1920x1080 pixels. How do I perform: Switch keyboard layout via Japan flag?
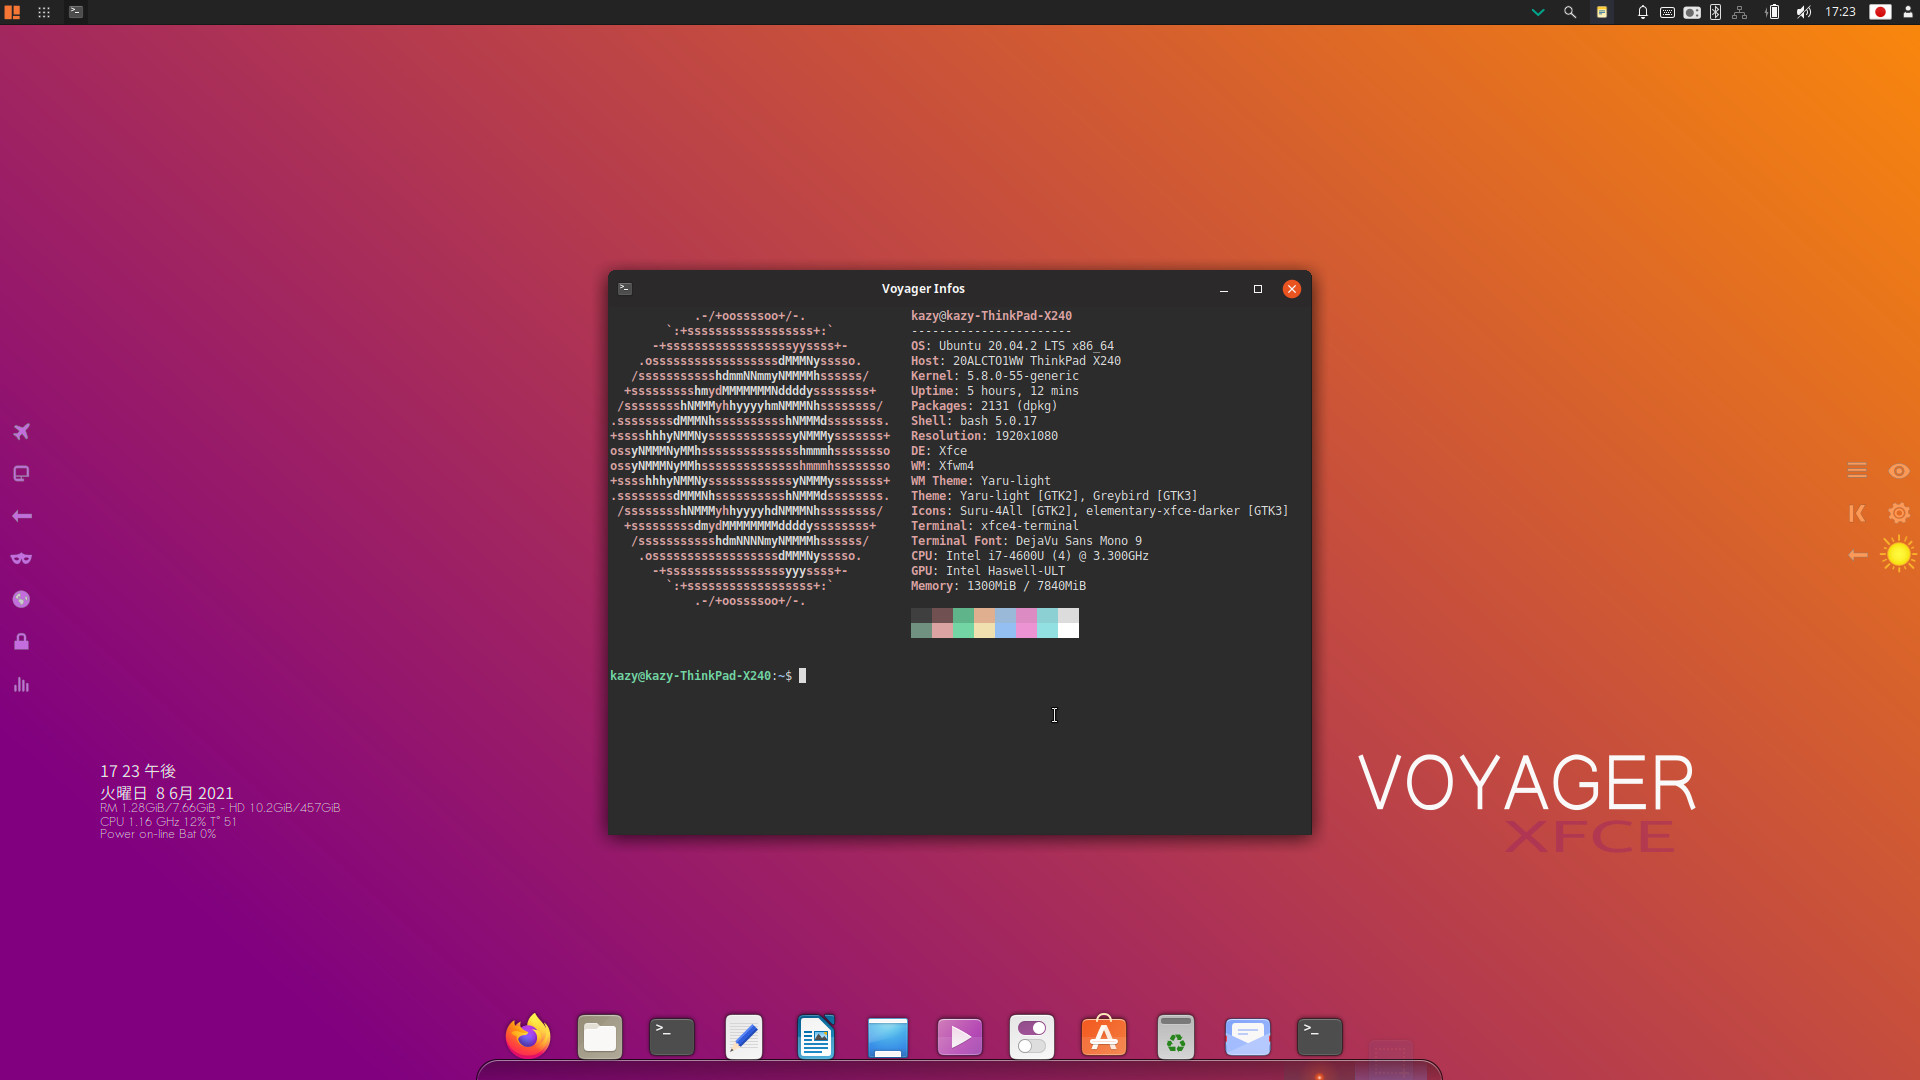click(x=1880, y=12)
